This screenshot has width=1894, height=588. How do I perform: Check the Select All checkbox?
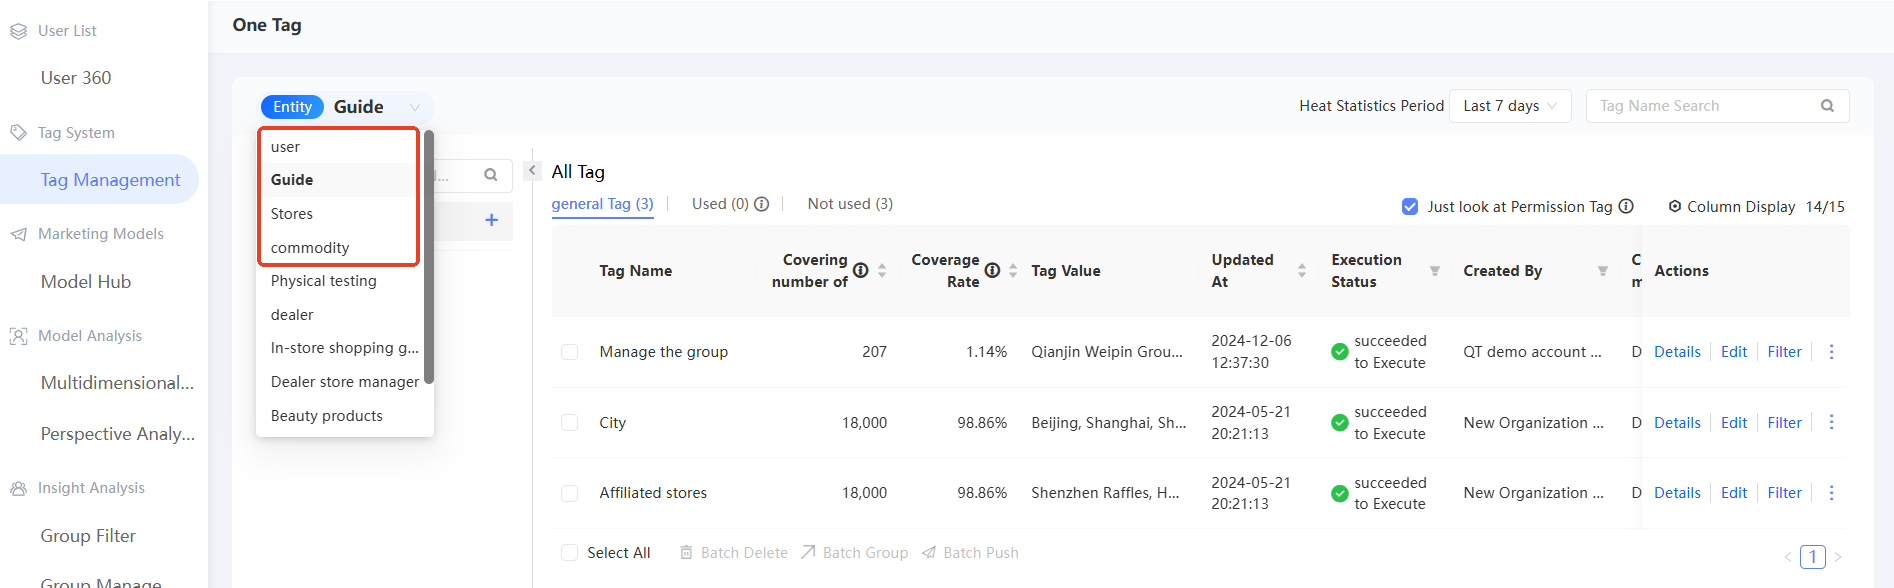(x=570, y=553)
